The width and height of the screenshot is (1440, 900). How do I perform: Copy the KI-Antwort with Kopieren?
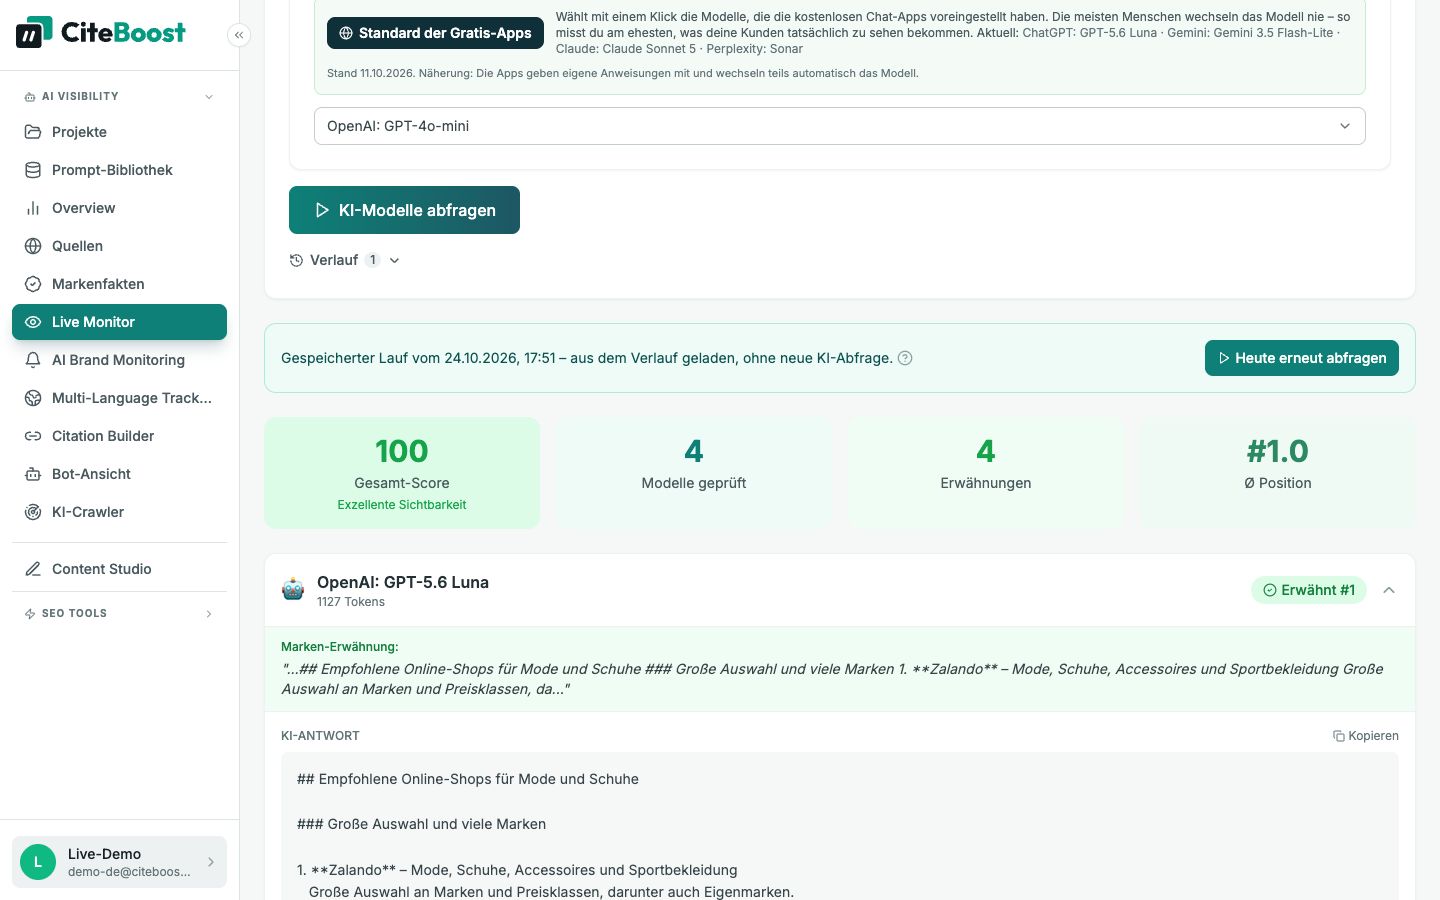click(1366, 736)
